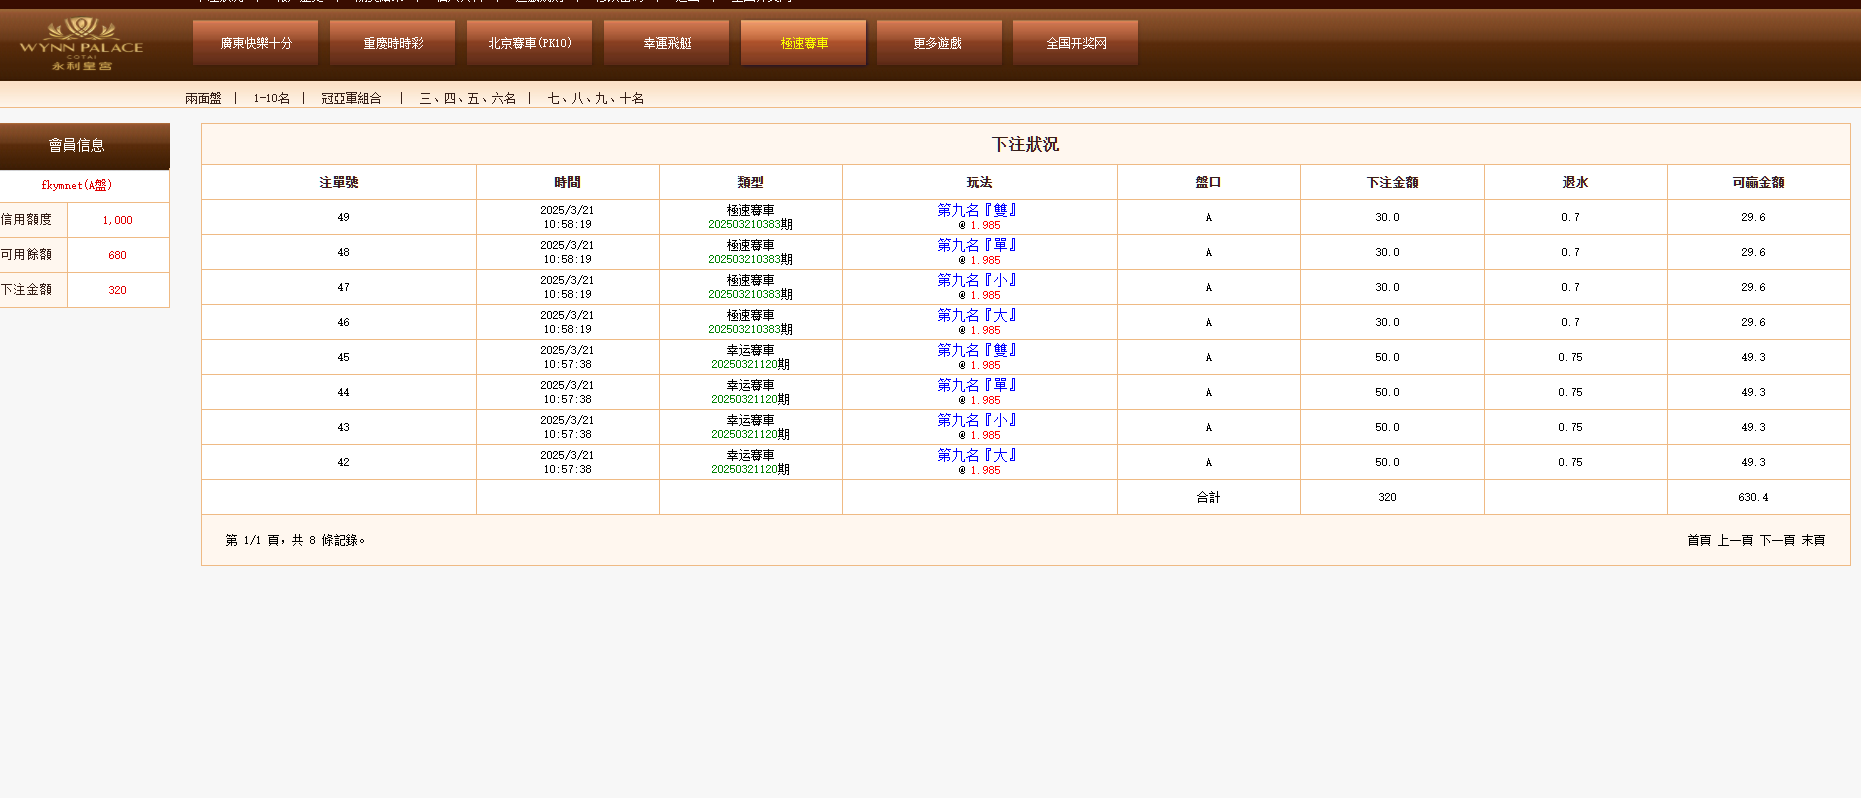Go to the first page via 首頁
1861x798 pixels.
click(x=1698, y=540)
